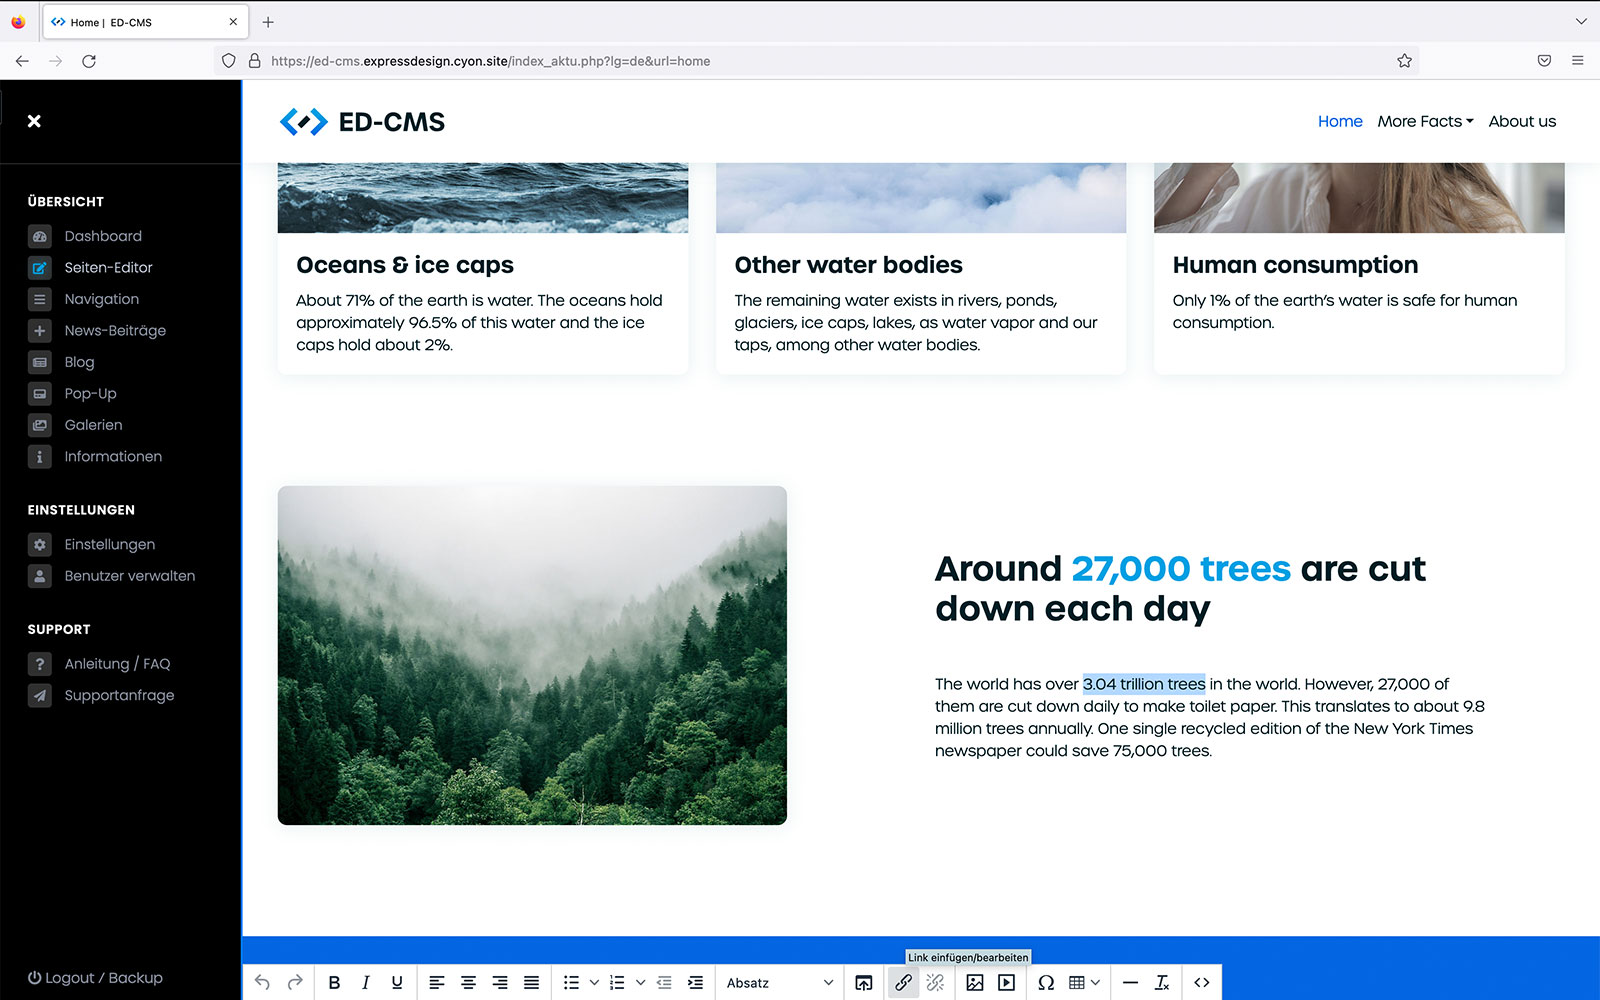The width and height of the screenshot is (1600, 1000).
Task: Expand the More Facts navigation menu
Action: click(x=1425, y=121)
